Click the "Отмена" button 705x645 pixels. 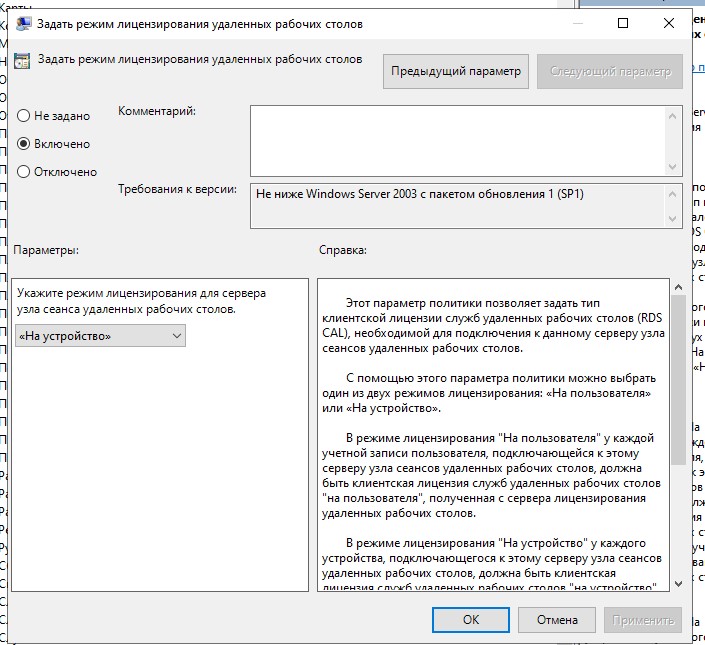tap(557, 620)
